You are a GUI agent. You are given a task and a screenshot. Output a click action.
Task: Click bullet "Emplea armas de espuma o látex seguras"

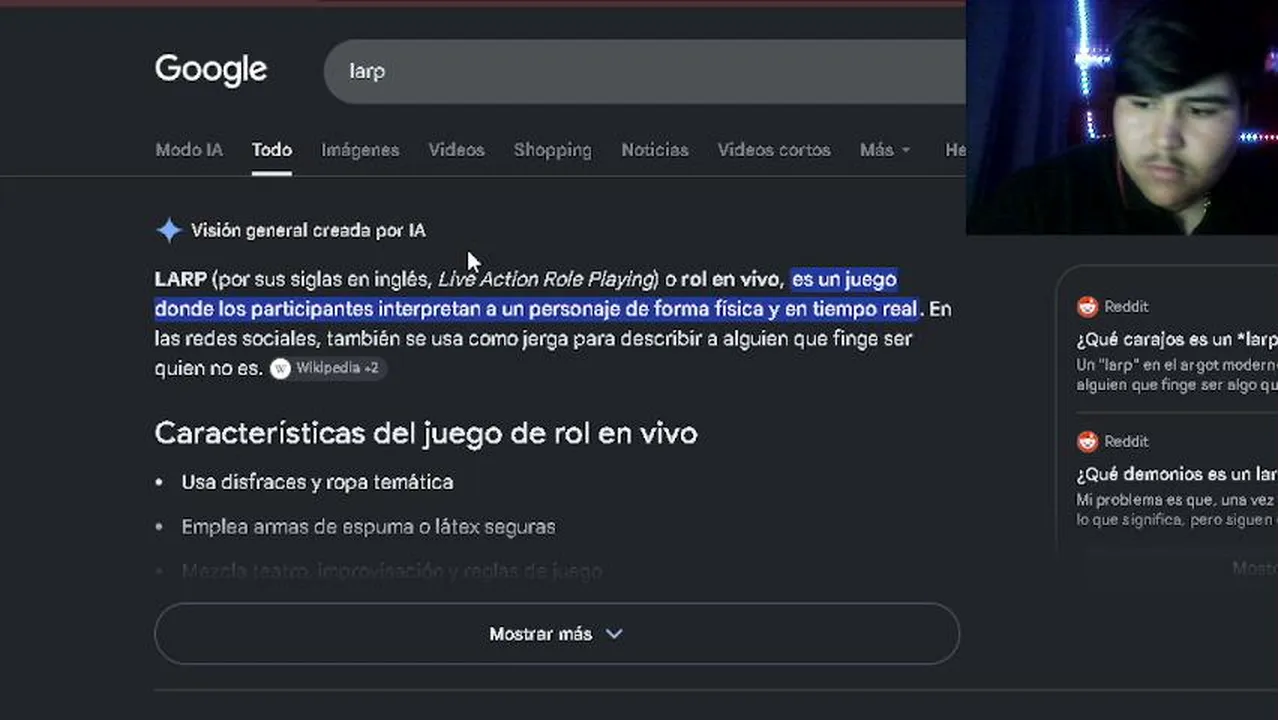[x=368, y=526]
